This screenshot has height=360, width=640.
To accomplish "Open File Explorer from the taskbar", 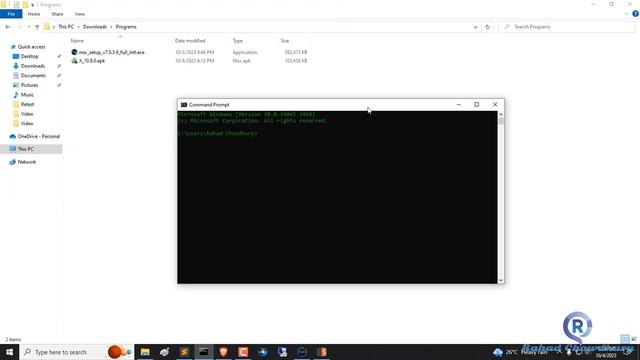I will pyautogui.click(x=145, y=352).
